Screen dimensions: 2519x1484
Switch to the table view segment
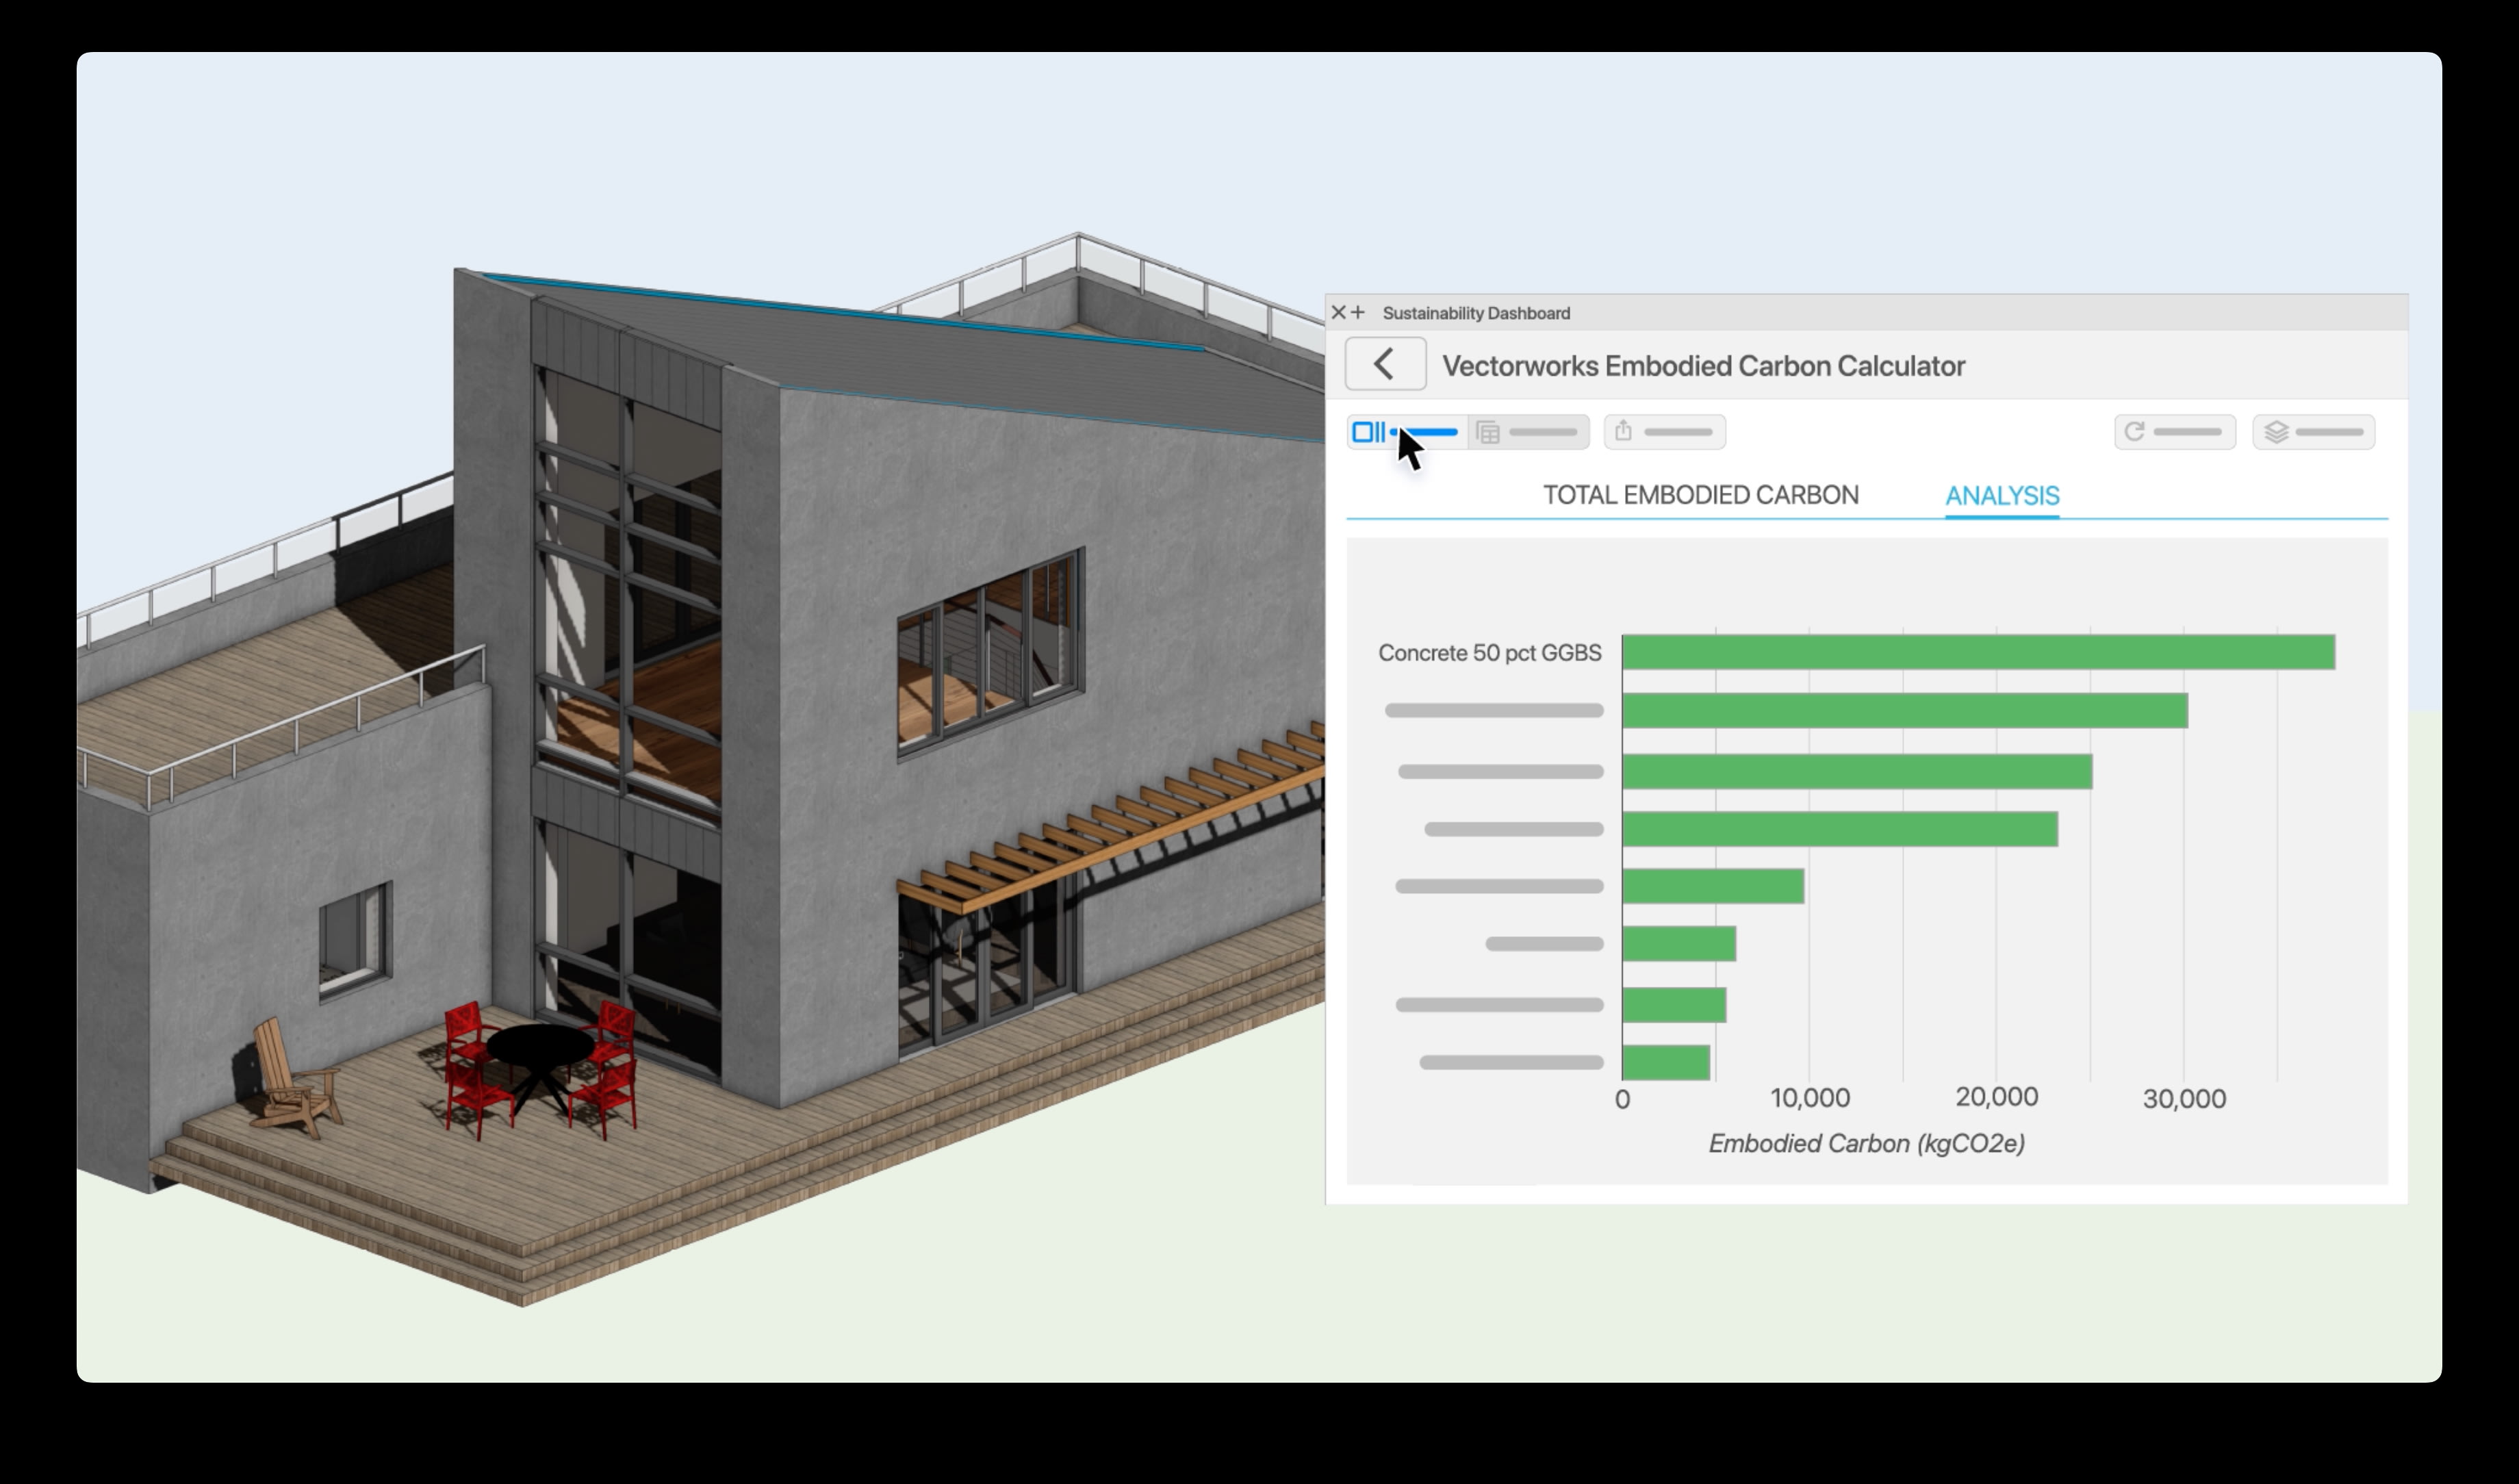[1528, 432]
